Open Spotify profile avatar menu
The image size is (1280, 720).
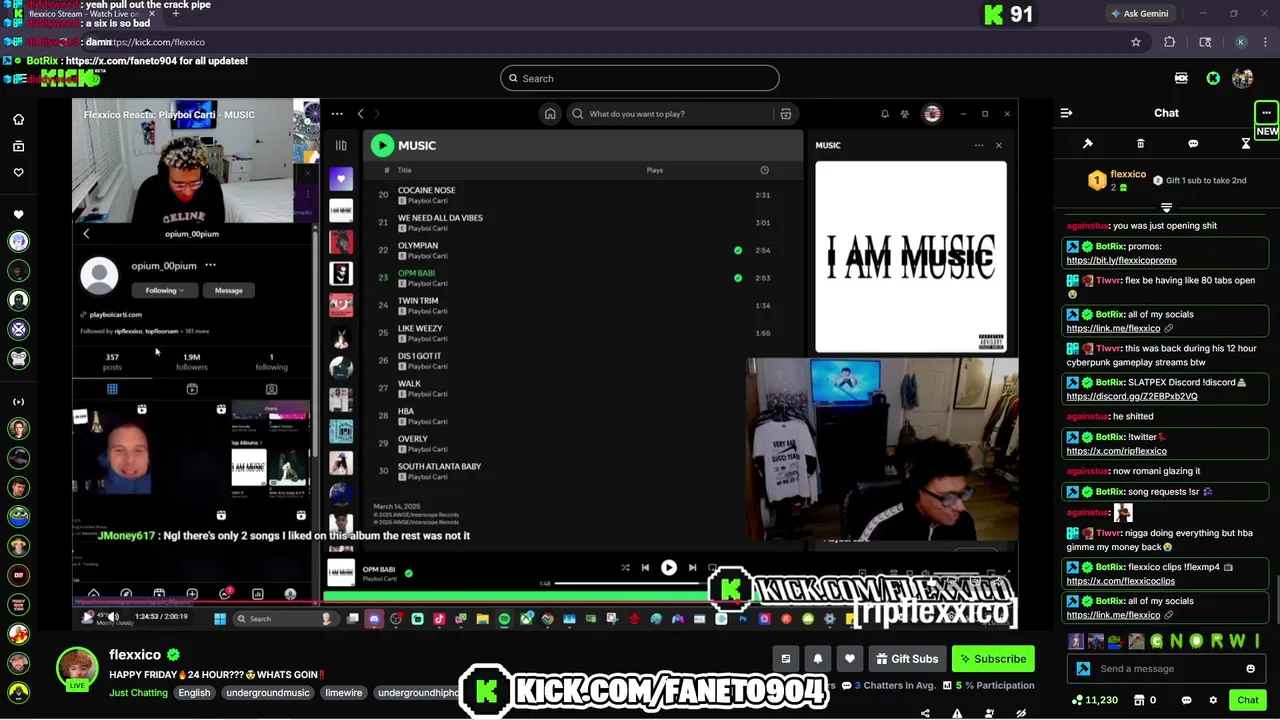(932, 114)
